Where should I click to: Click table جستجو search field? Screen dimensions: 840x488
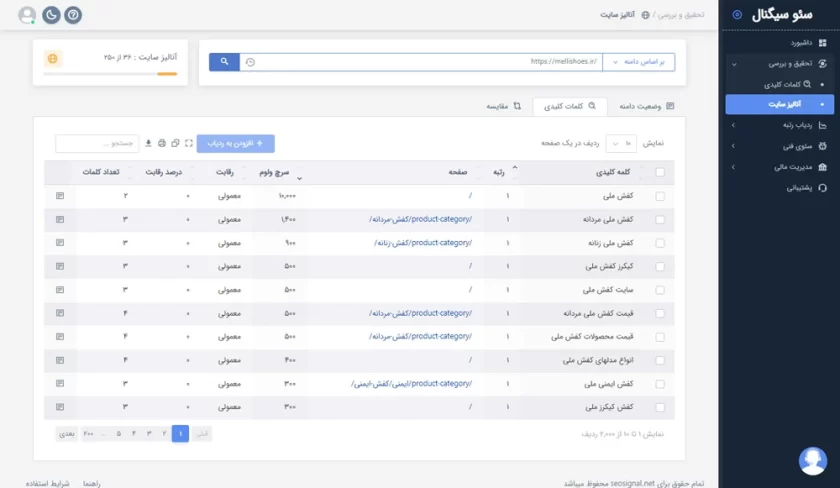coord(97,143)
